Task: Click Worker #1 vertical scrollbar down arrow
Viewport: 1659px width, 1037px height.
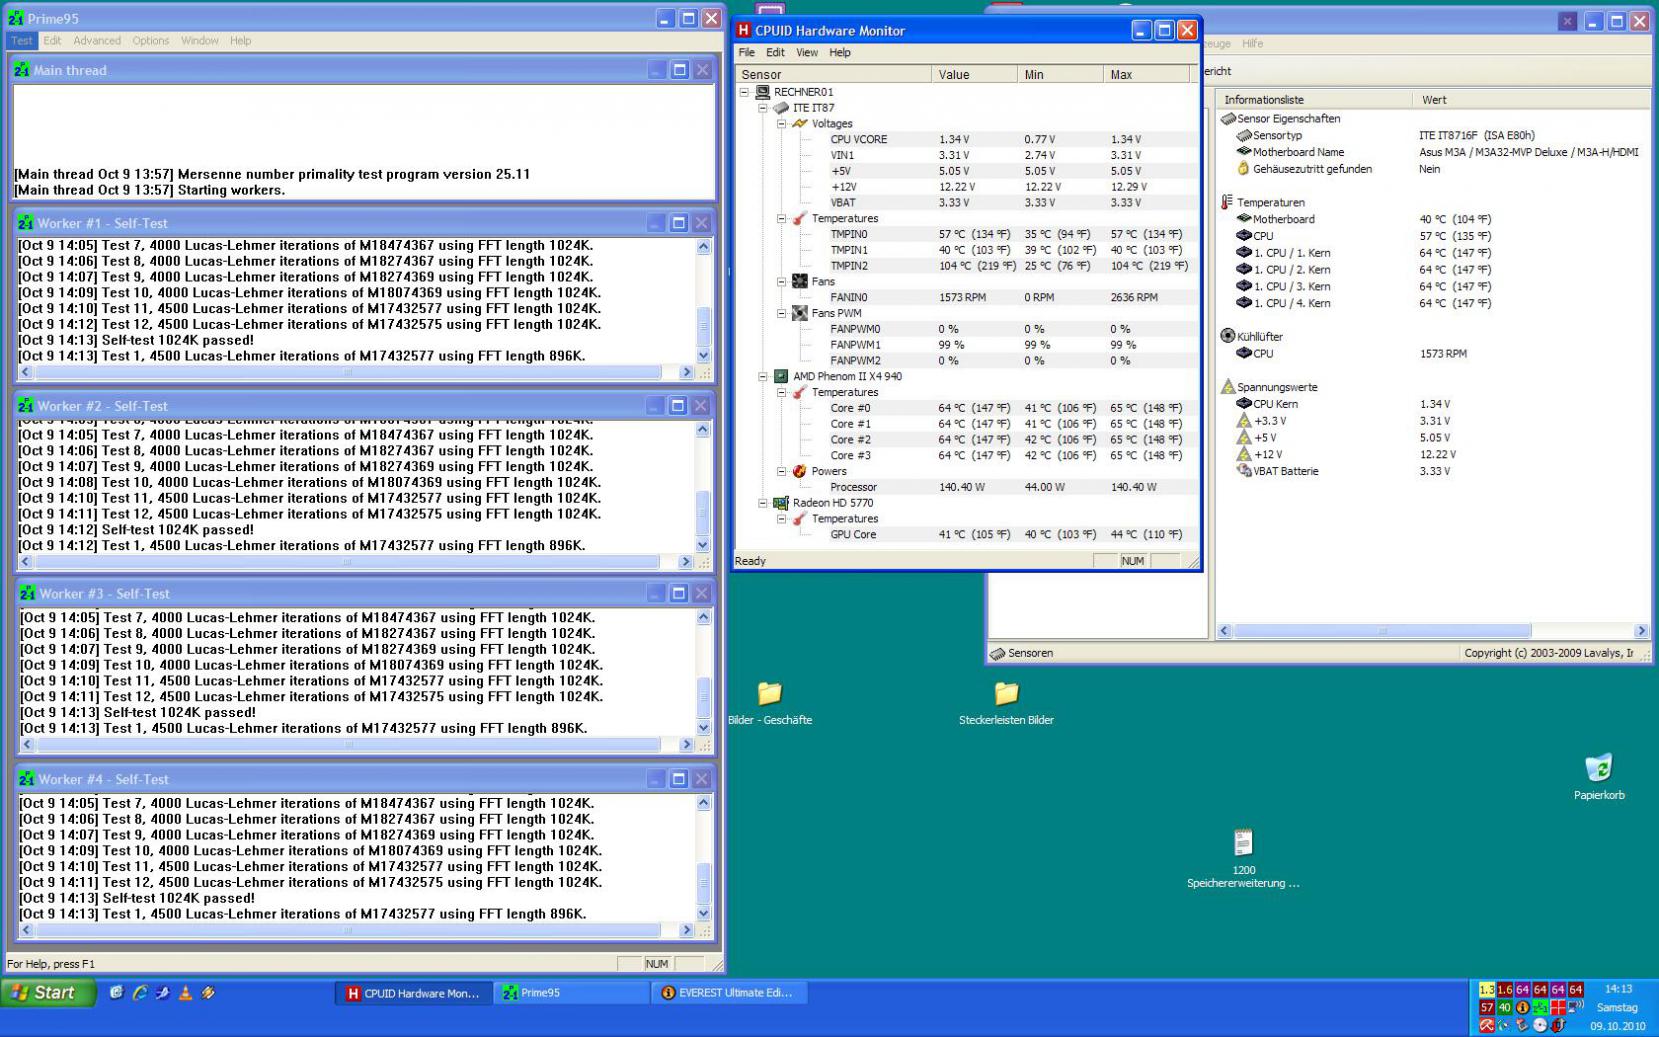Action: tap(703, 355)
